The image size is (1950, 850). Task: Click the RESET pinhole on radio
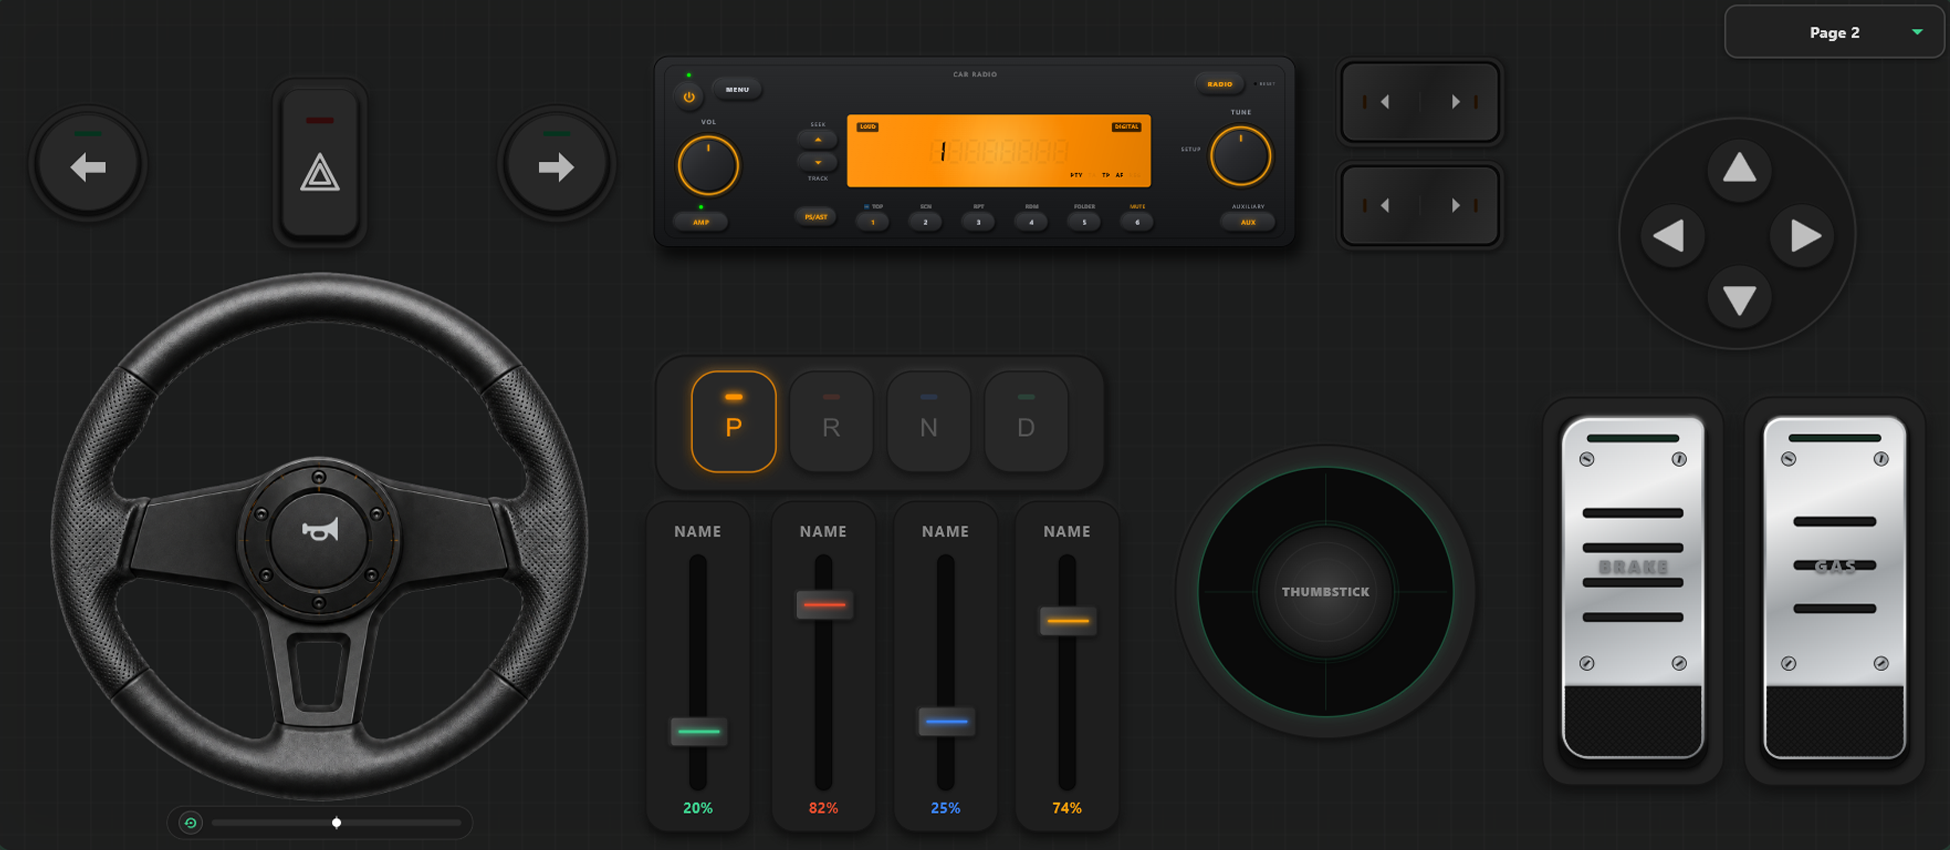(1256, 84)
